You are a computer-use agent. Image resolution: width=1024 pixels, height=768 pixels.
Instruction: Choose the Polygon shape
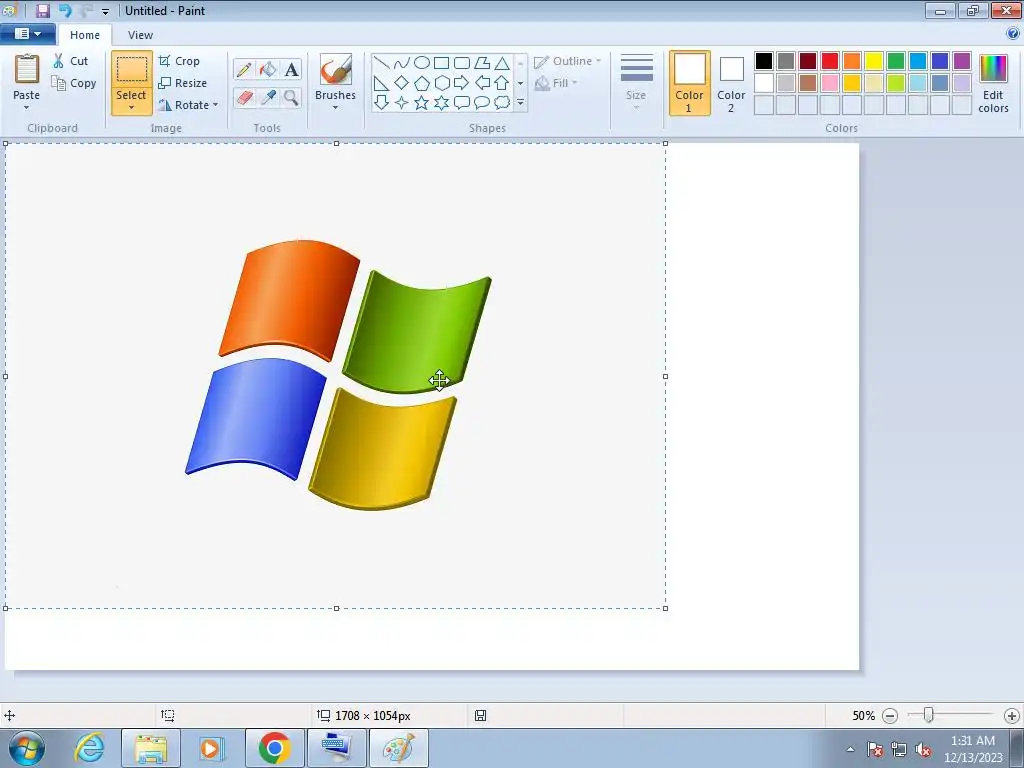click(482, 63)
